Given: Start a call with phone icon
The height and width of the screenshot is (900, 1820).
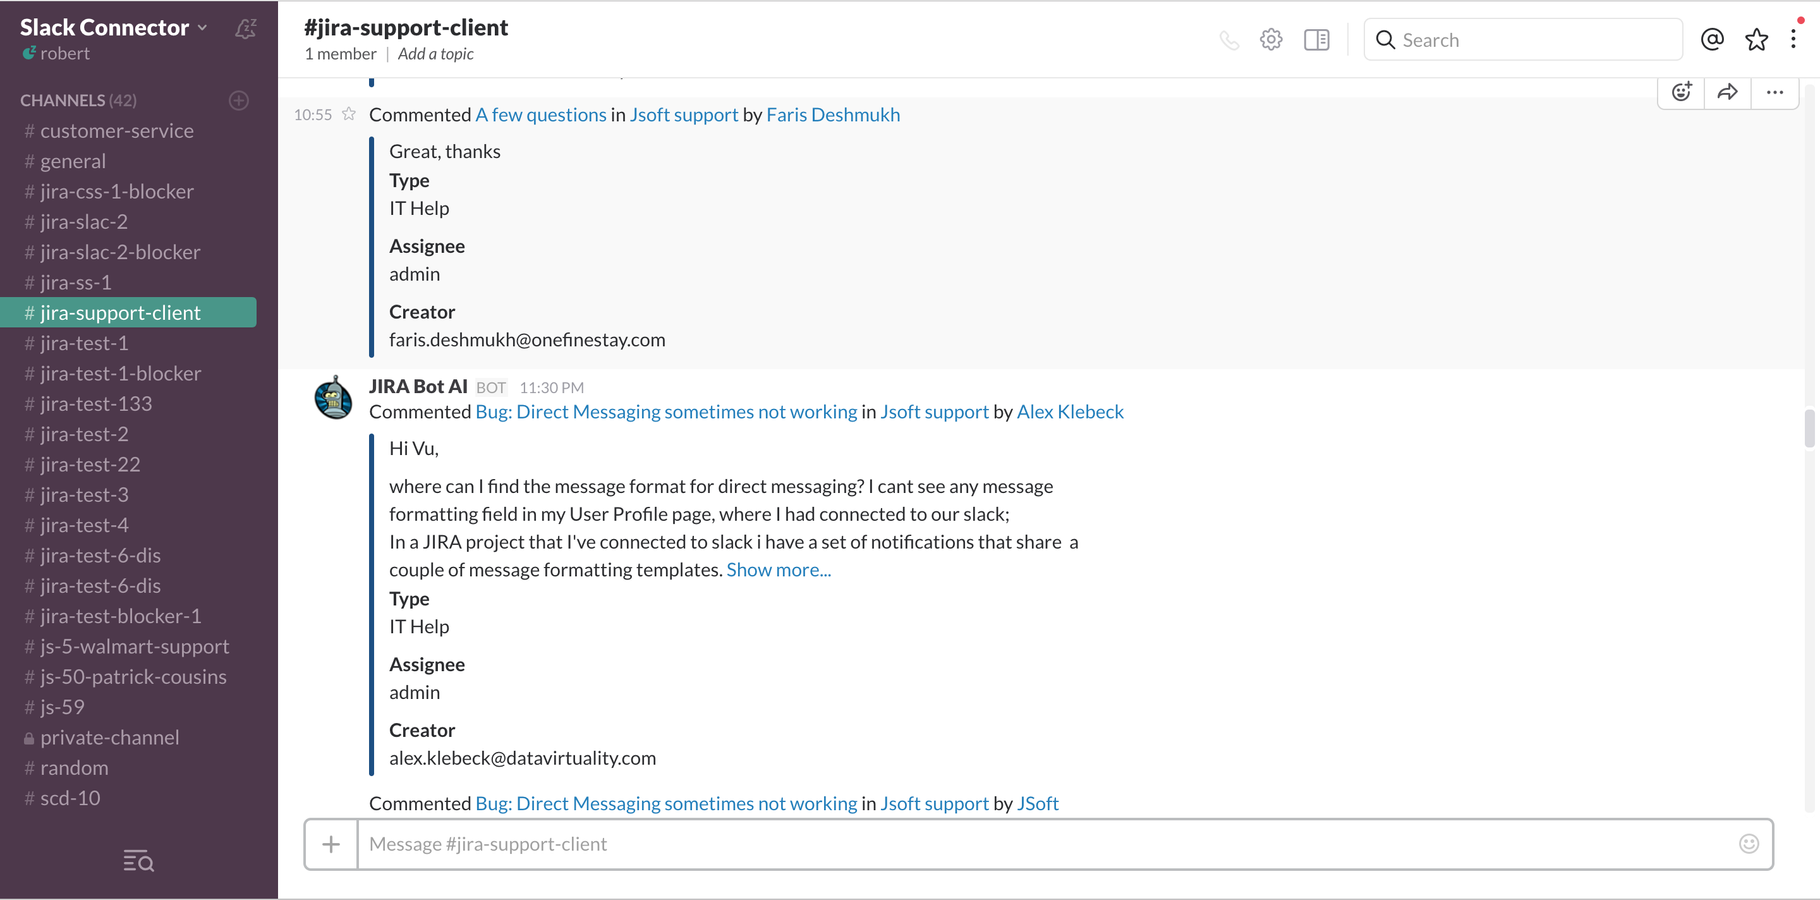Looking at the screenshot, I should coord(1229,40).
